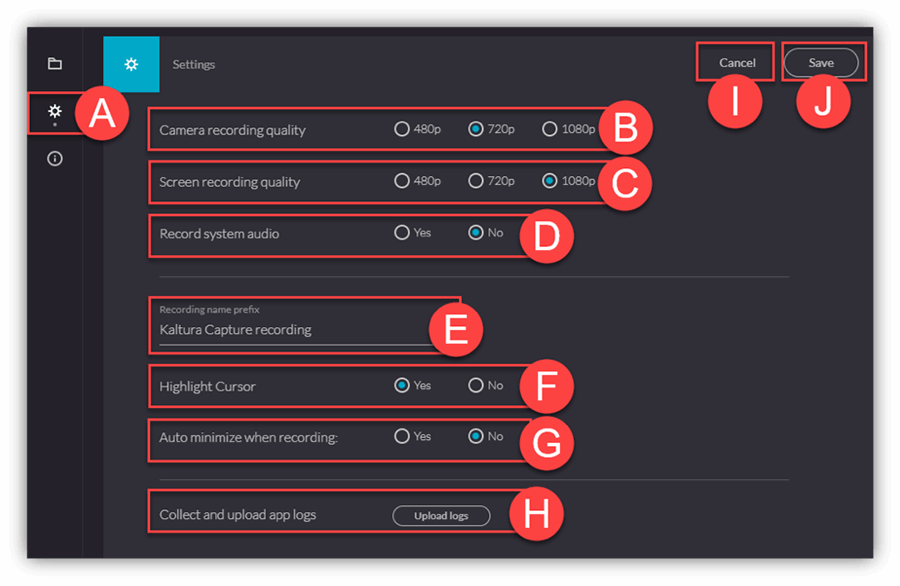Enable Auto minimize when recording Yes
The width and height of the screenshot is (900, 586).
point(402,436)
